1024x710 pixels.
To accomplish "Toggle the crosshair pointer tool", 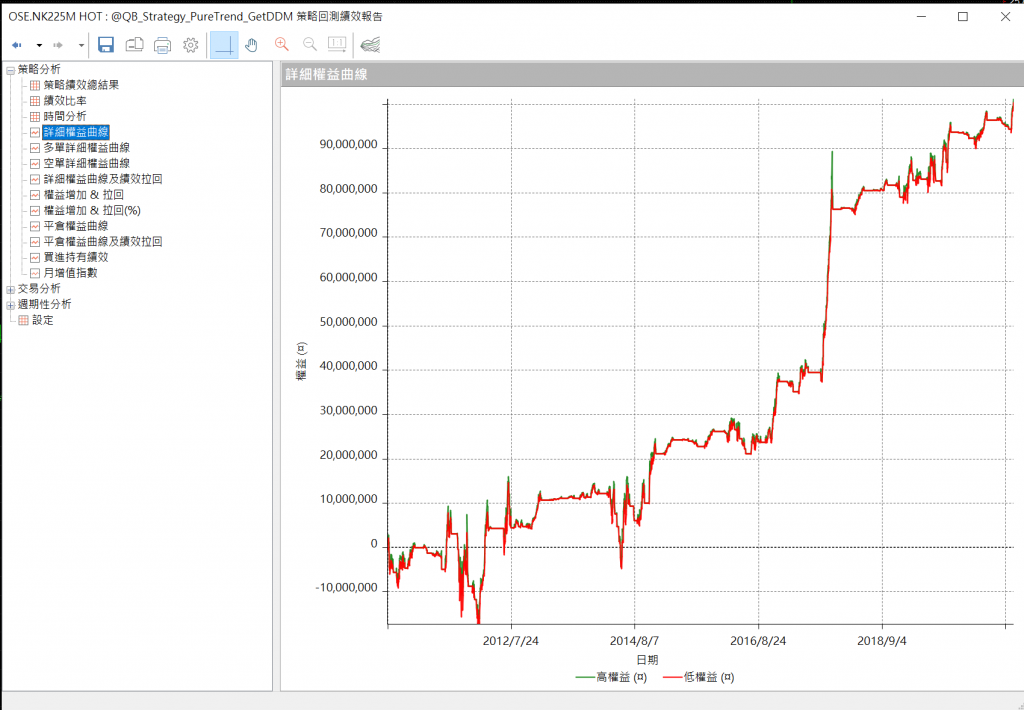I will coord(224,45).
